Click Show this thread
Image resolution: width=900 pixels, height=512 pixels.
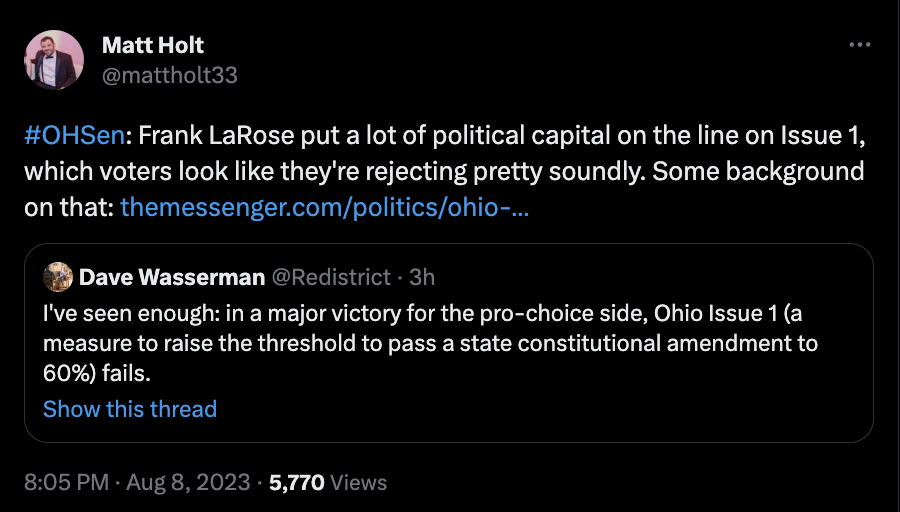130,409
